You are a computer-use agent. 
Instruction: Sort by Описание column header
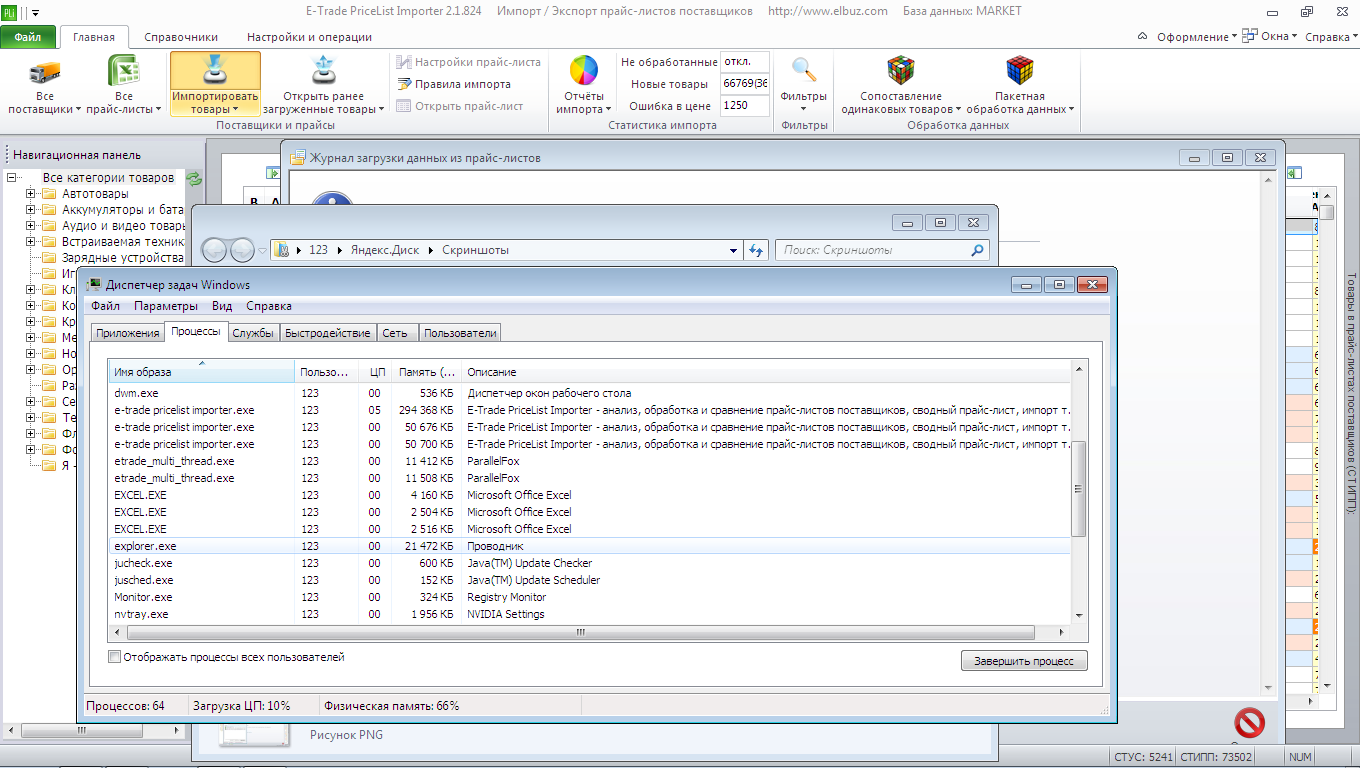[x=765, y=372]
